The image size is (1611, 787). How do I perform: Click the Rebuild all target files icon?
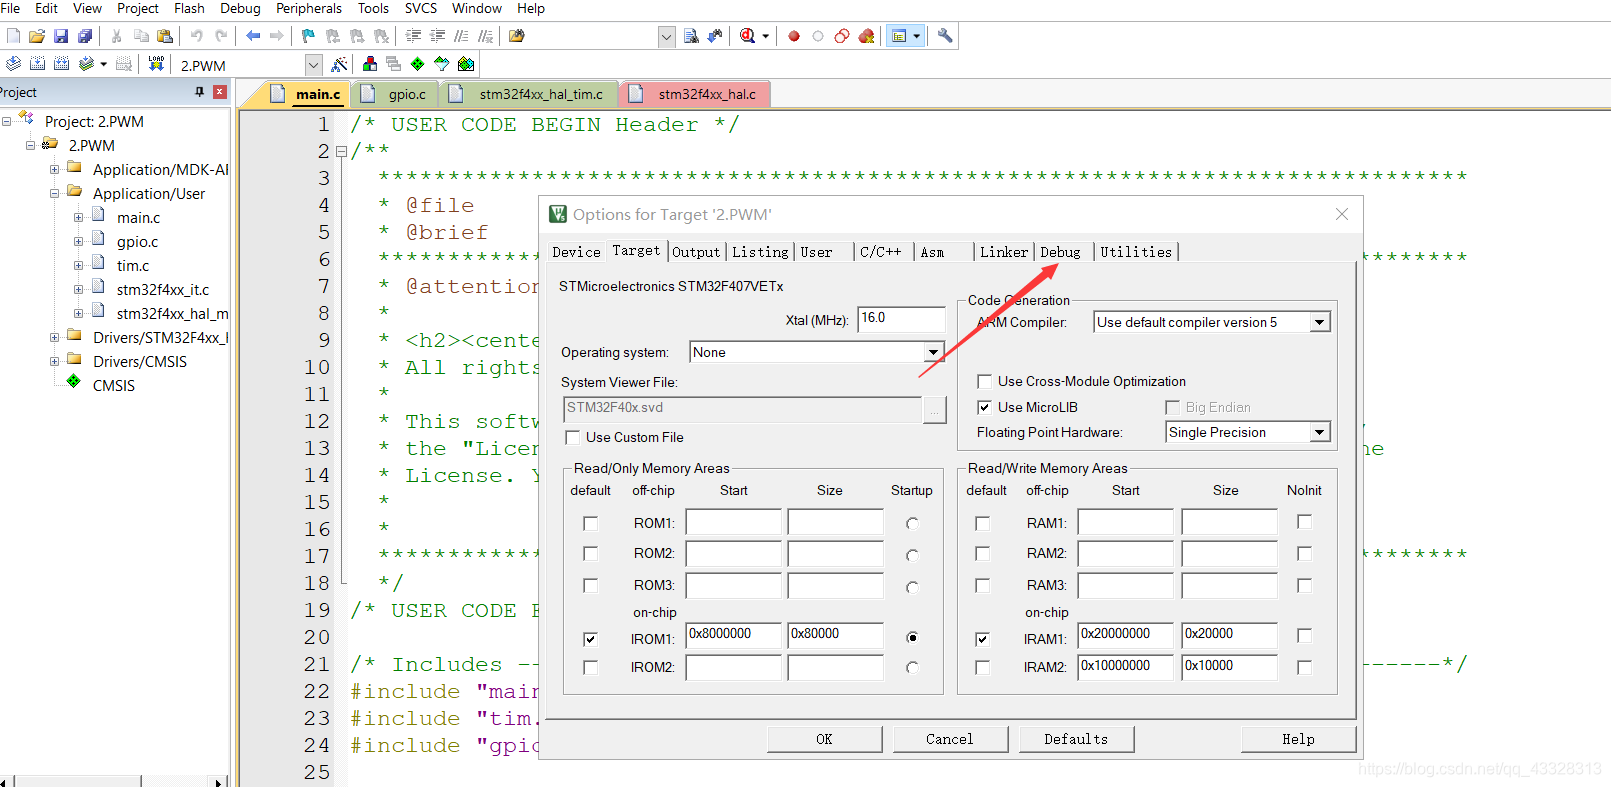click(61, 64)
